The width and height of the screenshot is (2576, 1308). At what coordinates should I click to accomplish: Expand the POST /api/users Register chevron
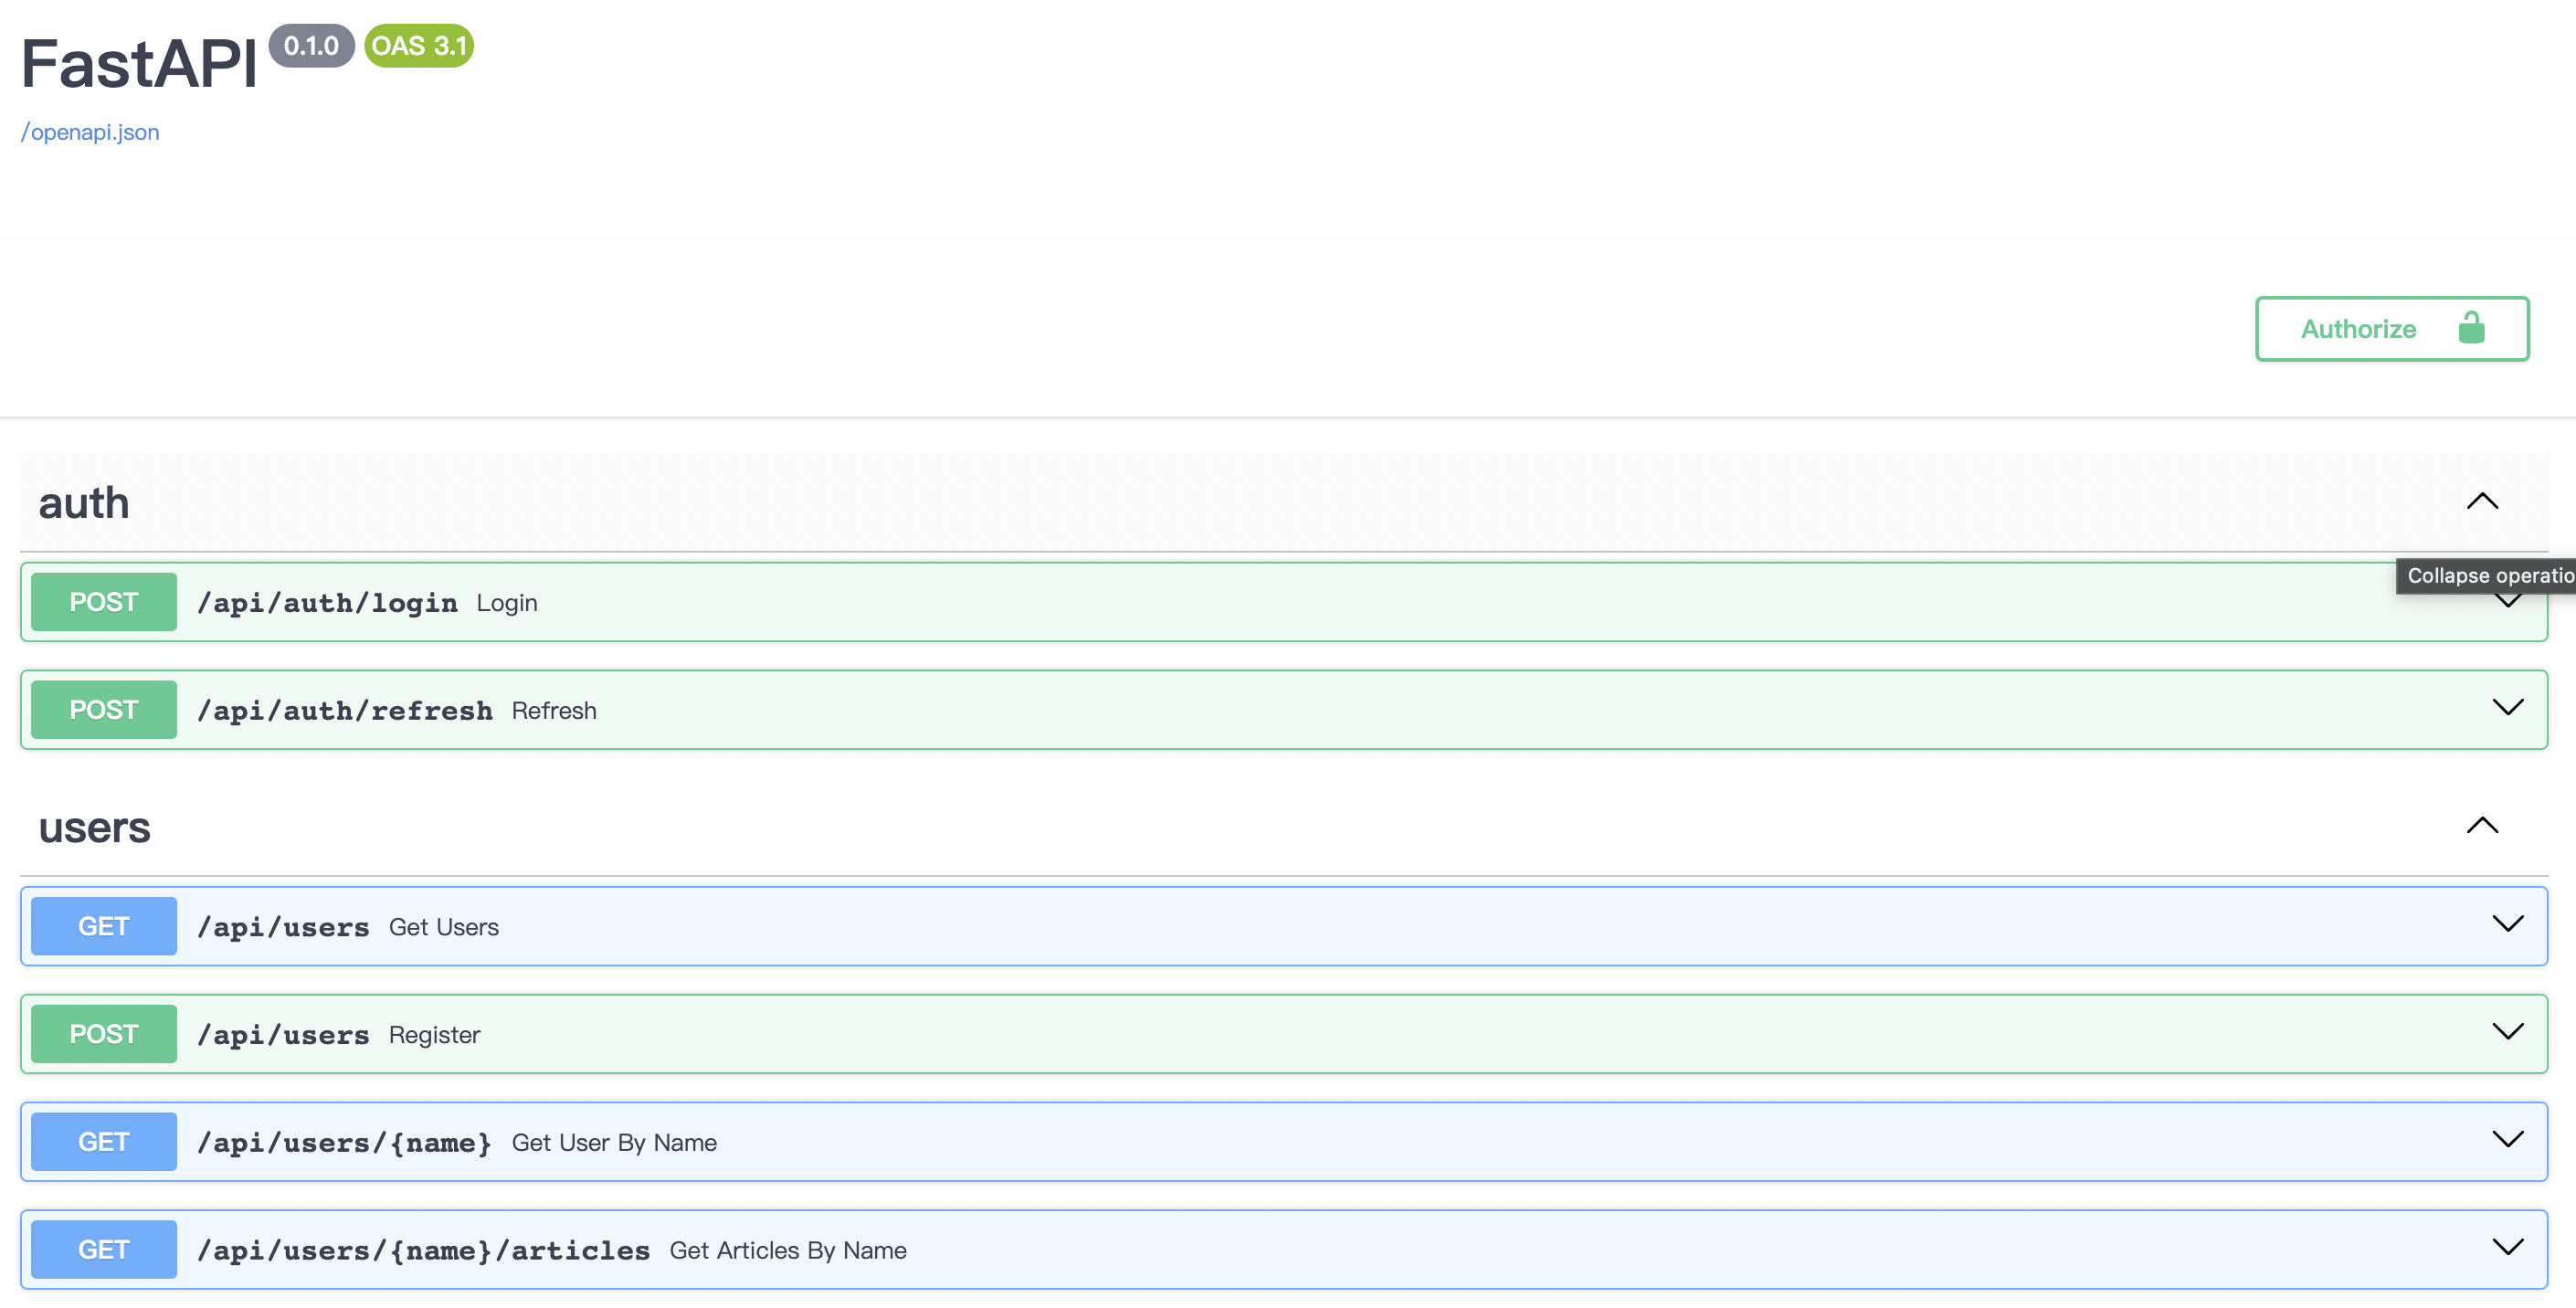pos(2507,1032)
